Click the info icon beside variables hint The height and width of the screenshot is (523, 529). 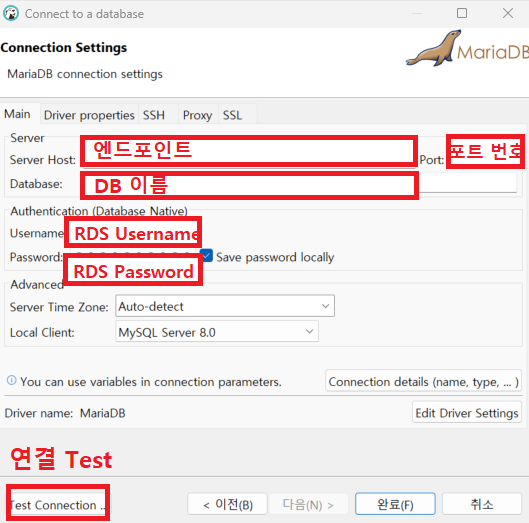[11, 380]
